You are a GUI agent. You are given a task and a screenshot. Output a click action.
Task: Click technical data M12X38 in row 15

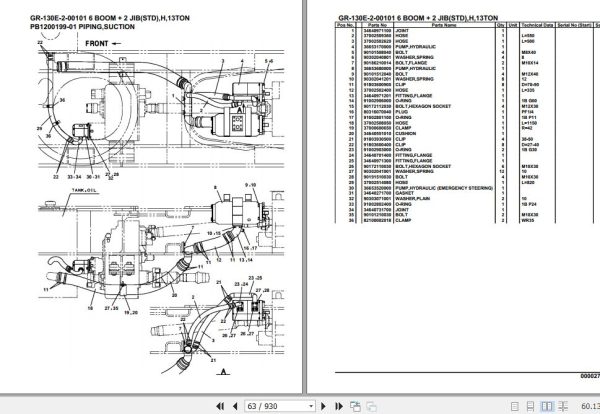530,106
